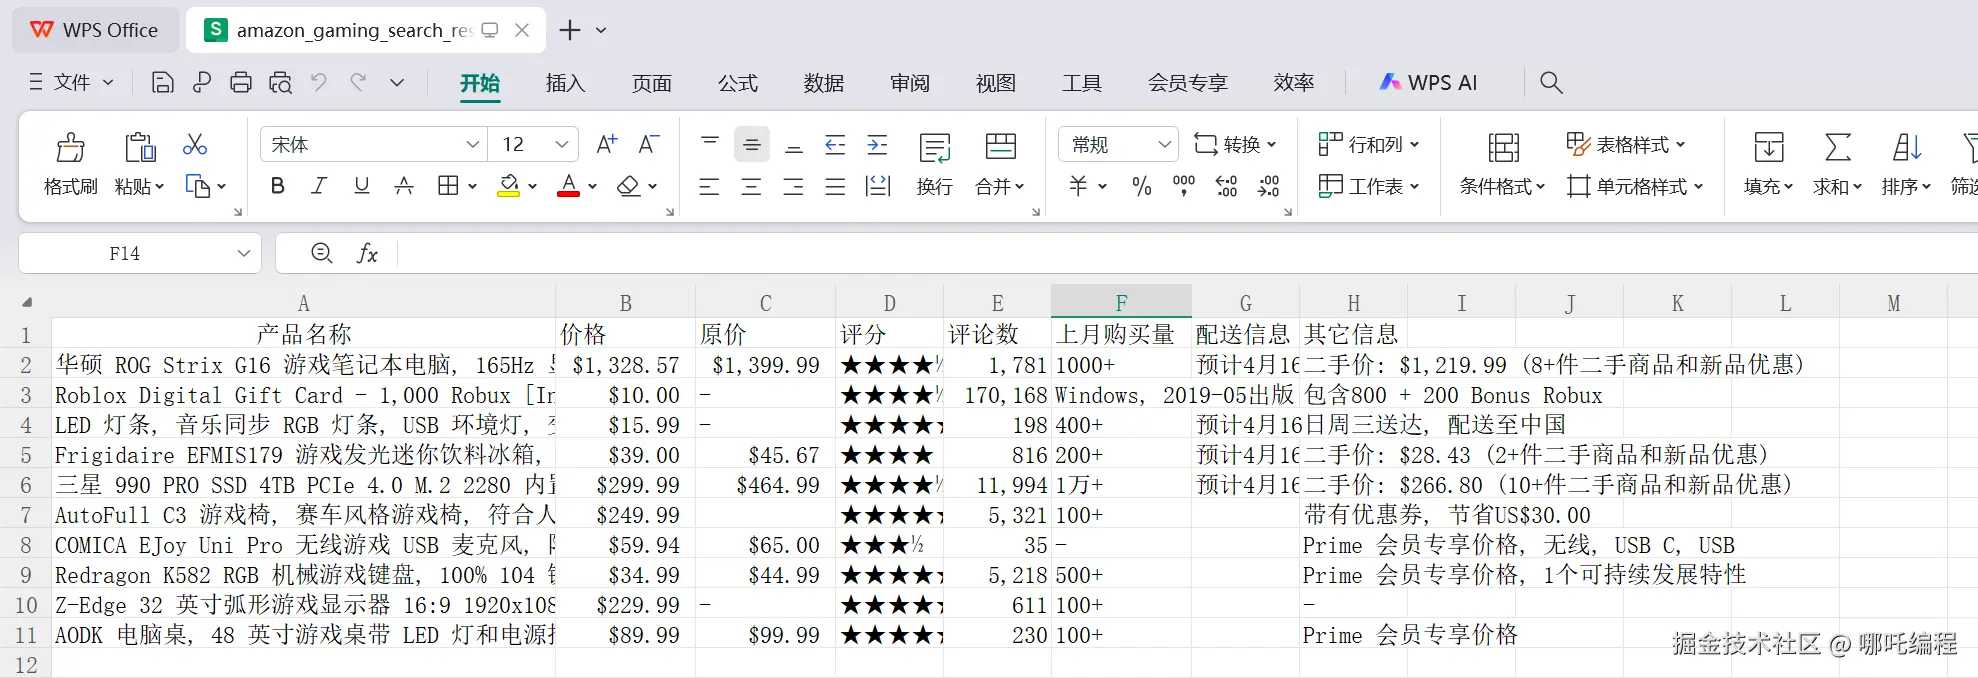This screenshot has height=678, width=1978.
Task: Center text horizontally
Action: [751, 186]
